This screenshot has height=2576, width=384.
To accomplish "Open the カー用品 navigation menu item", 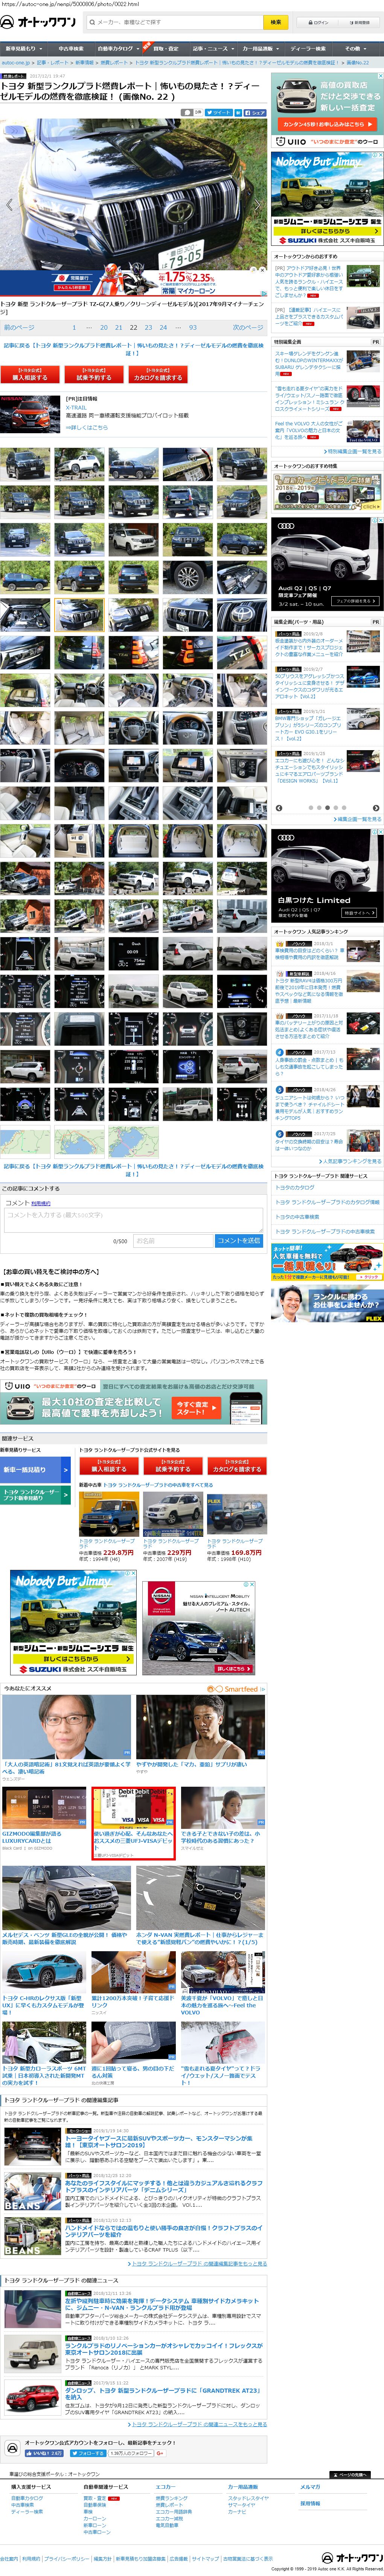I will click(x=257, y=48).
